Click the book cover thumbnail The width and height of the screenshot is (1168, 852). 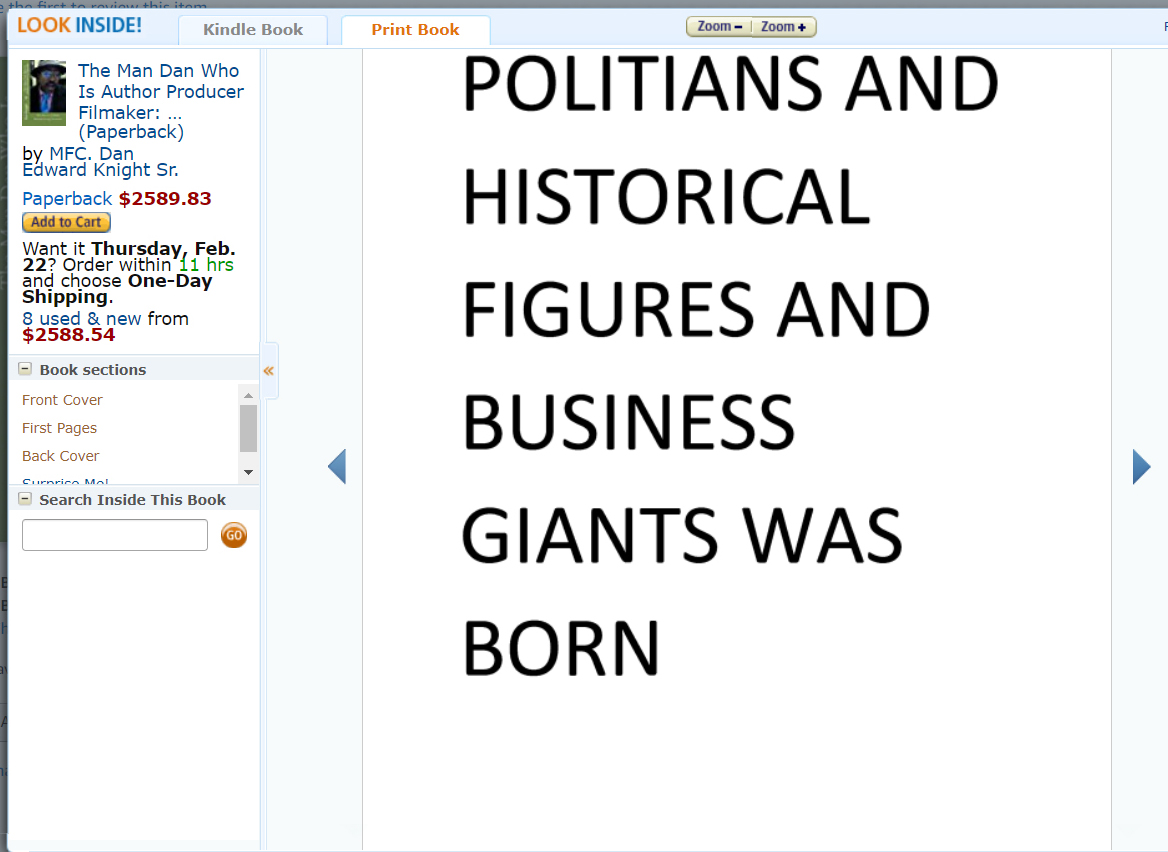(44, 93)
